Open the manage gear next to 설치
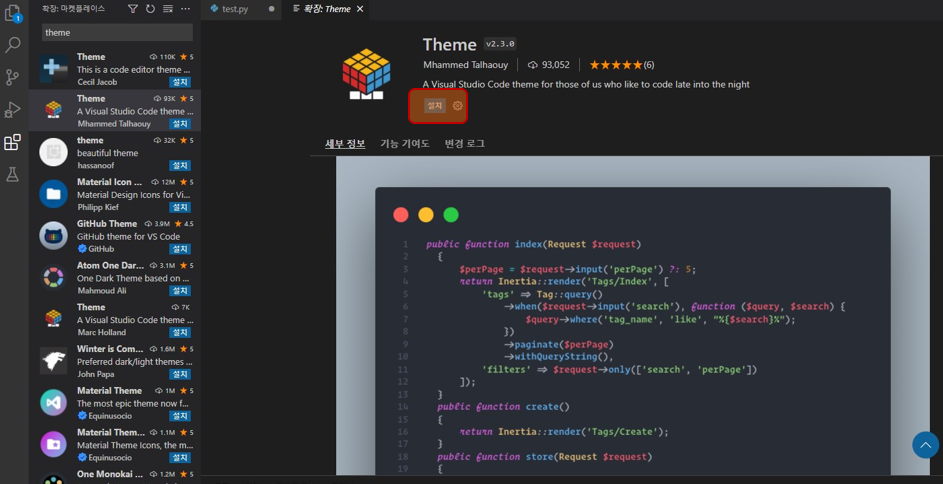Image resolution: width=943 pixels, height=484 pixels. click(x=458, y=106)
